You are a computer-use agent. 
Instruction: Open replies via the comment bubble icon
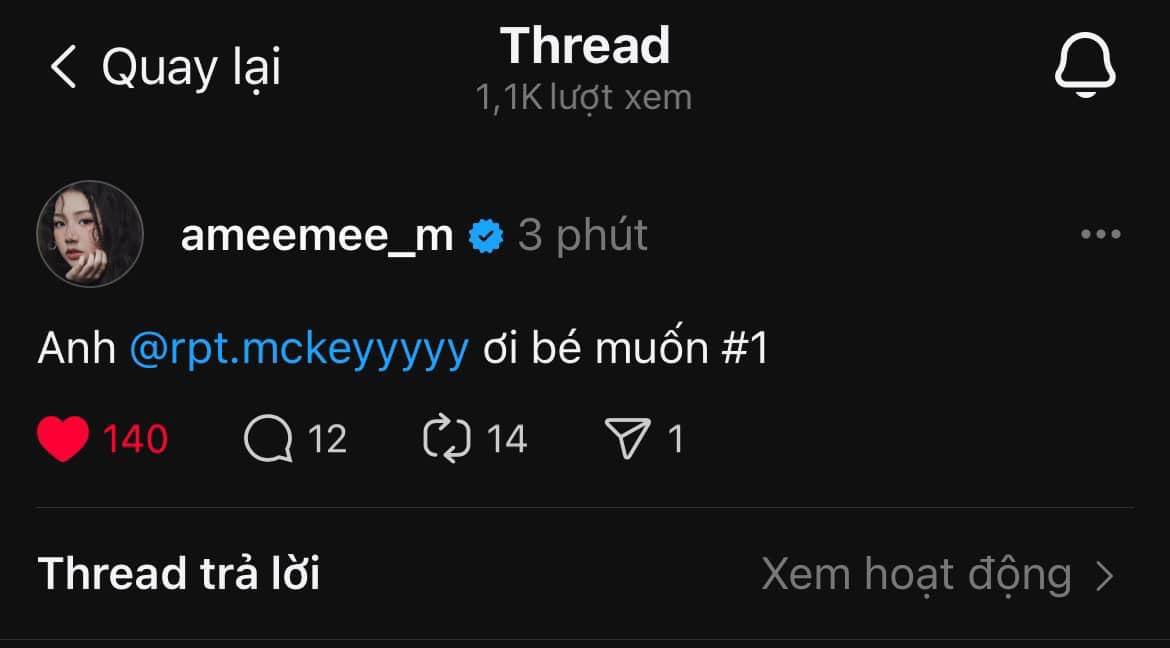[268, 440]
